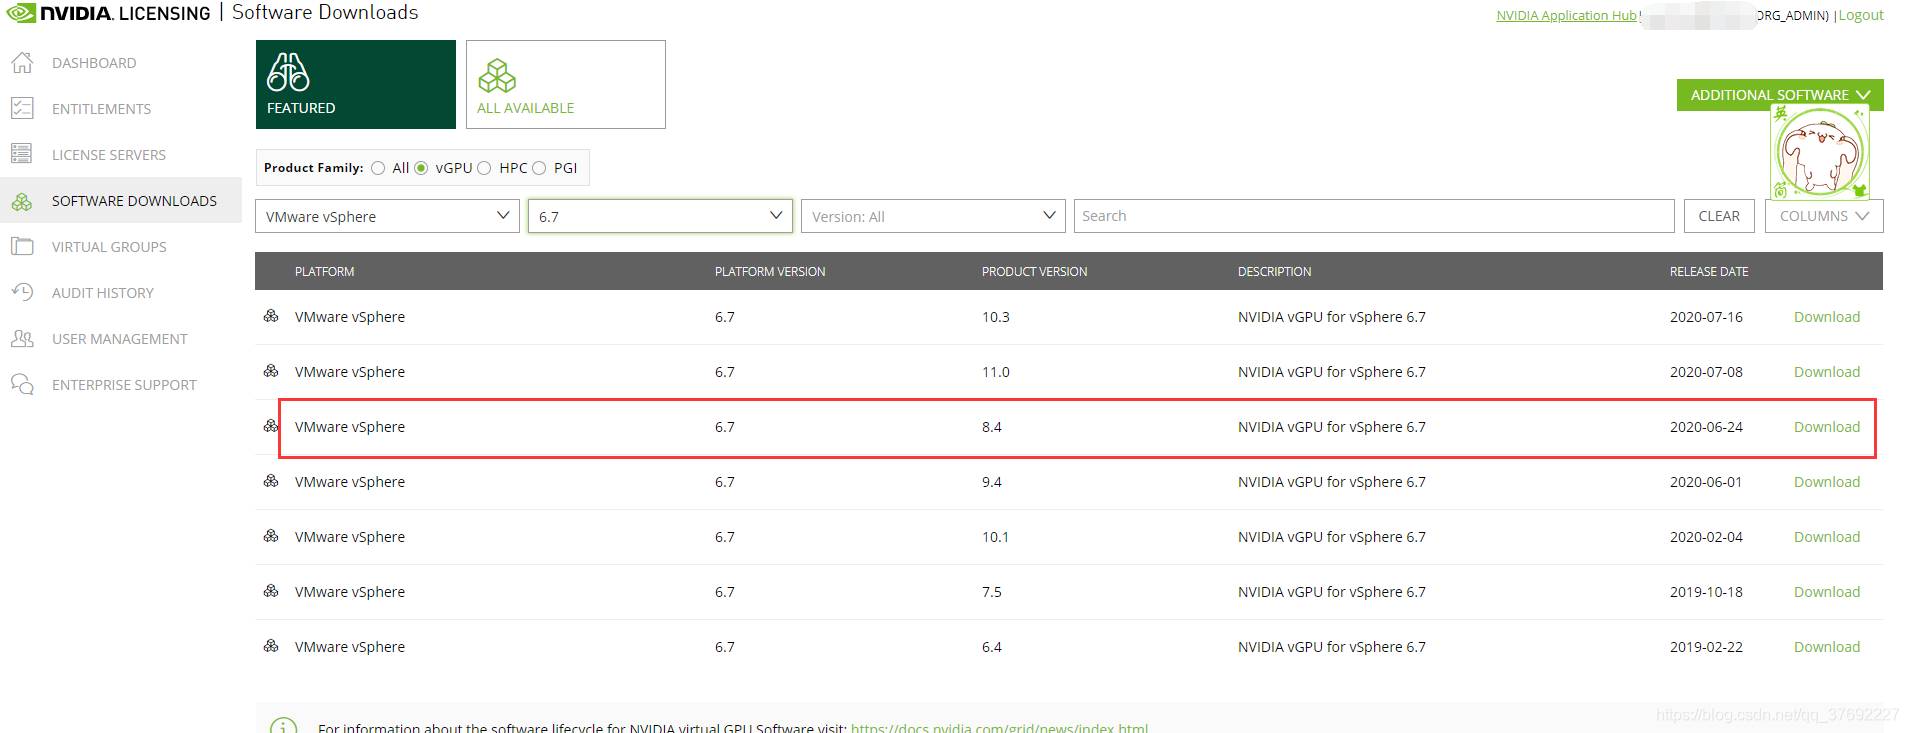
Task: Click the Dashboard home icon
Action: [x=22, y=62]
